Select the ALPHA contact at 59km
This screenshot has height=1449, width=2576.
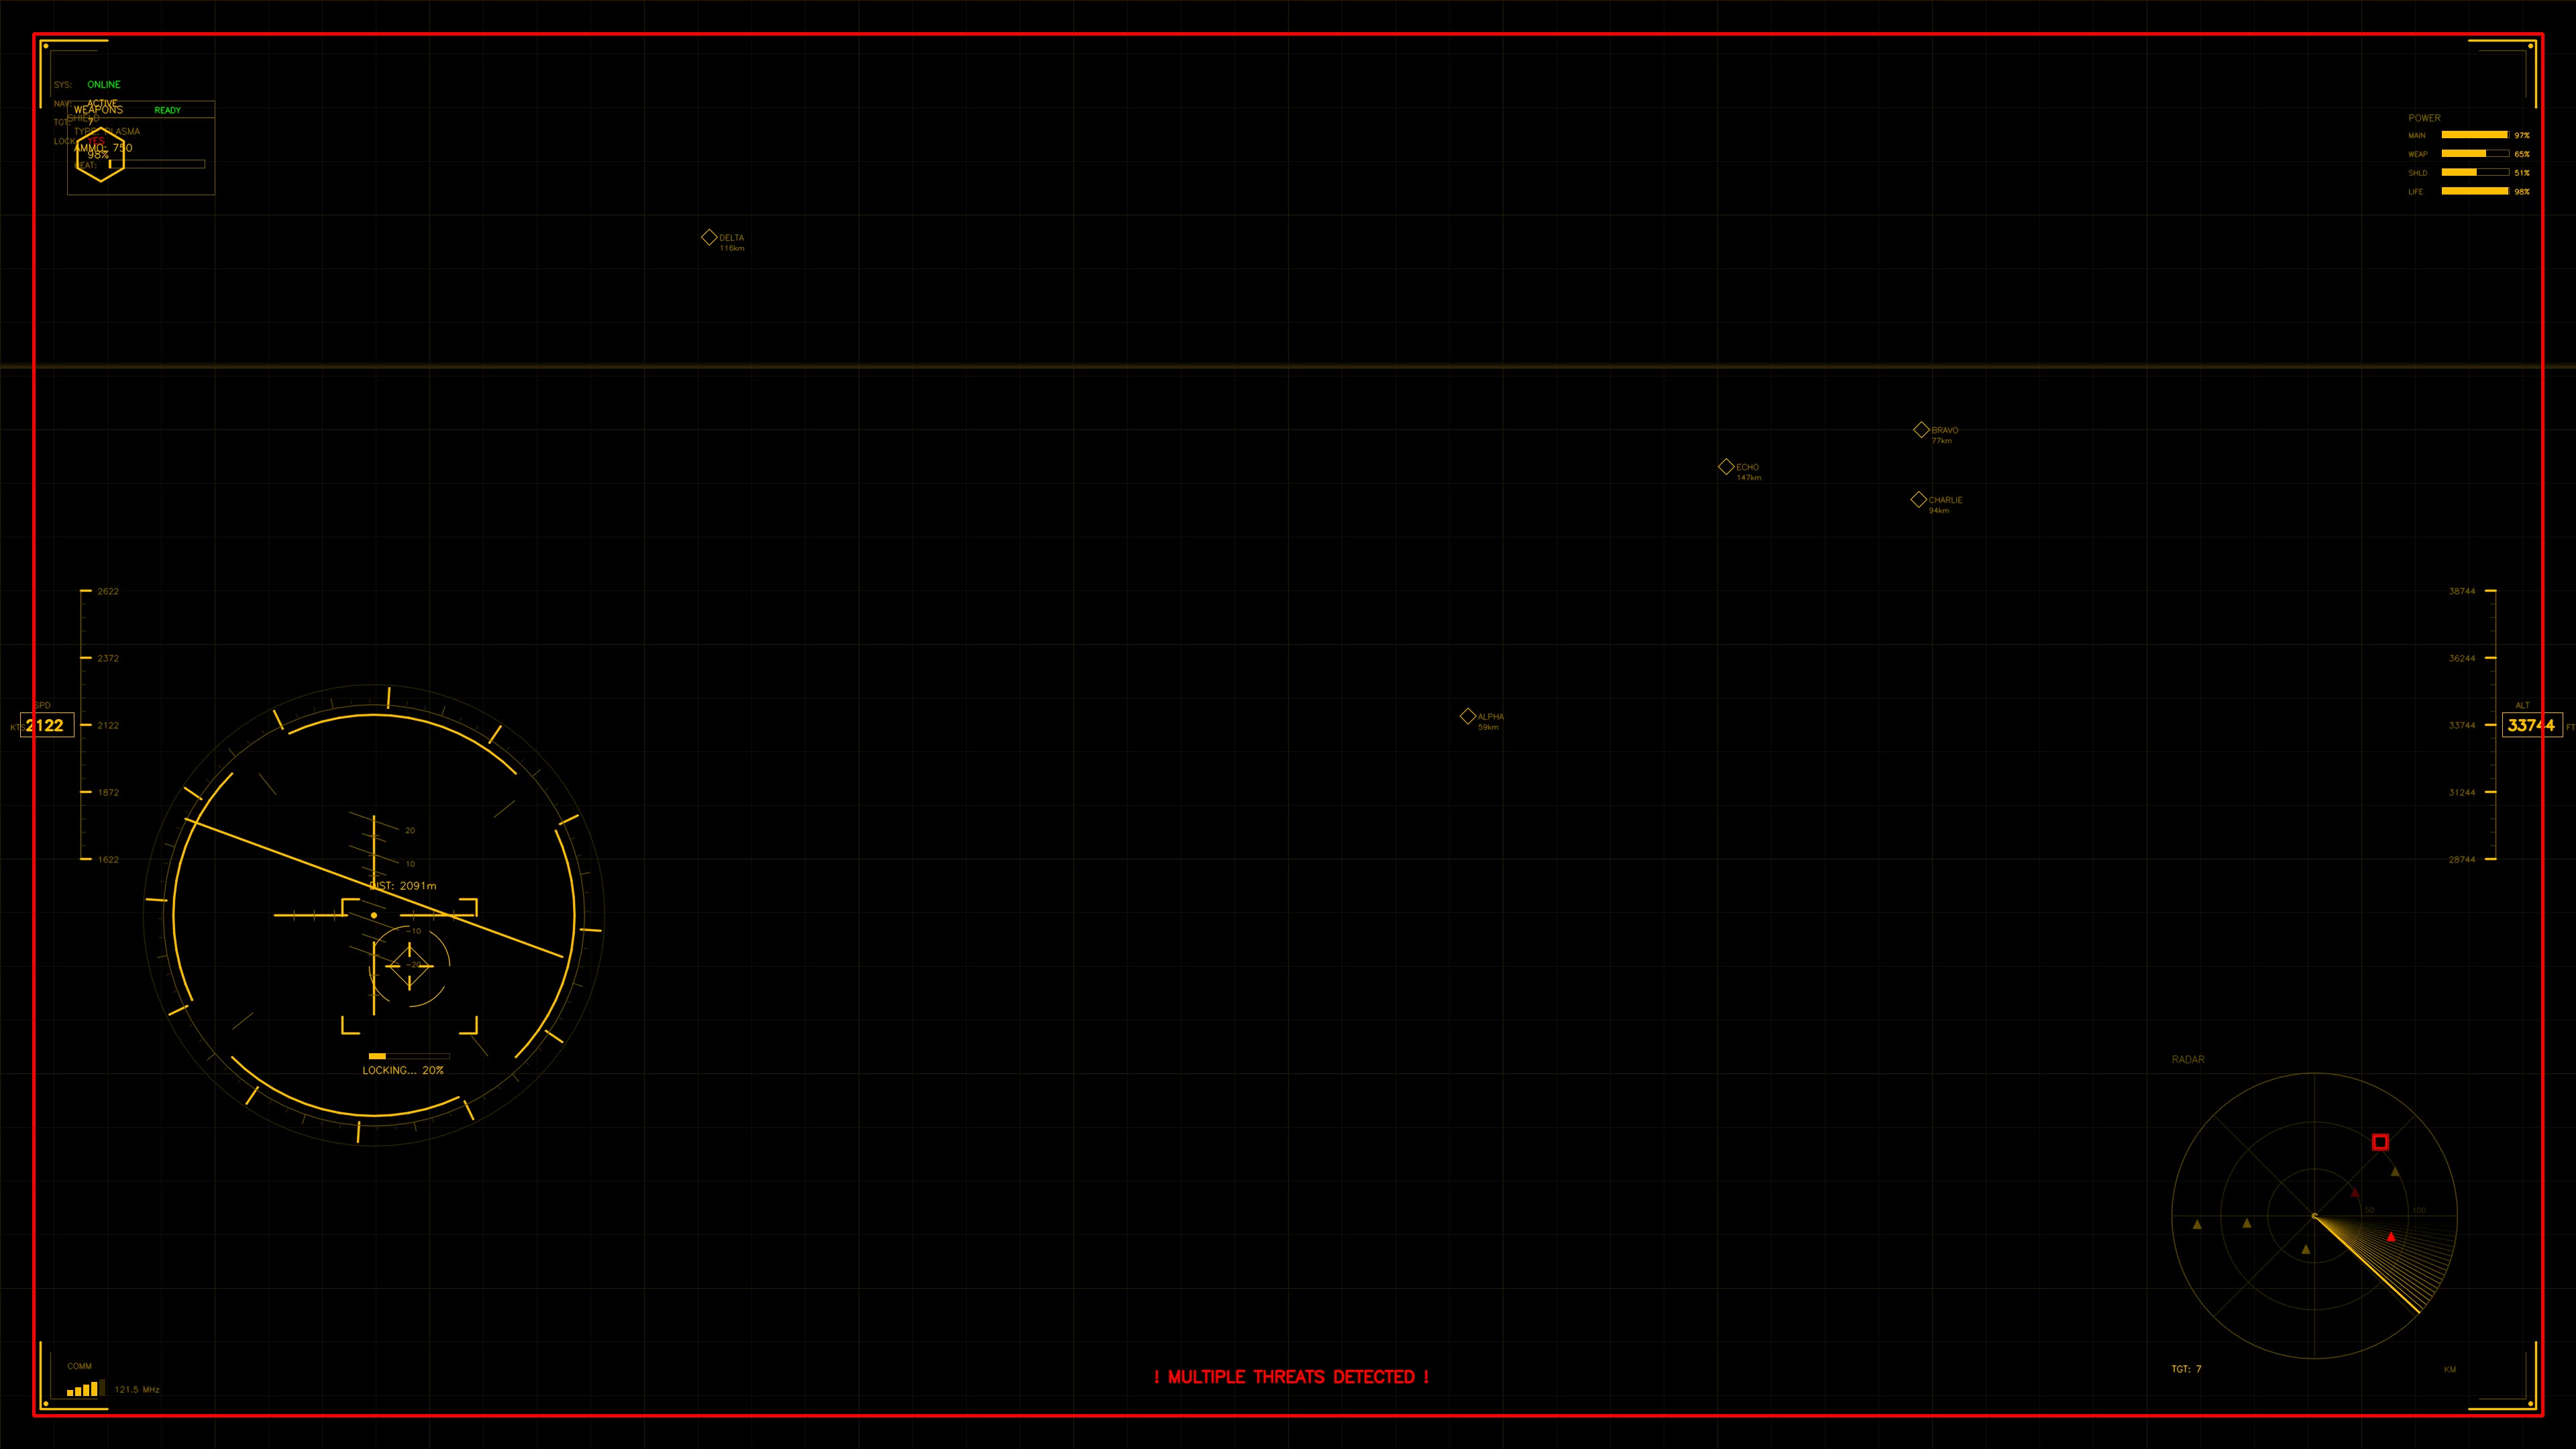tap(1469, 716)
